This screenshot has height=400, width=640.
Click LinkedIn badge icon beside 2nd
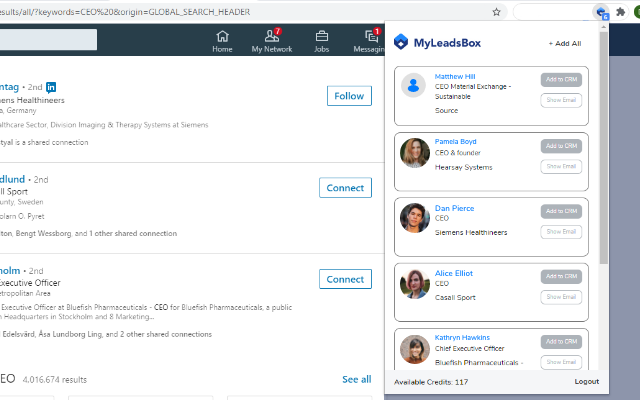point(51,87)
